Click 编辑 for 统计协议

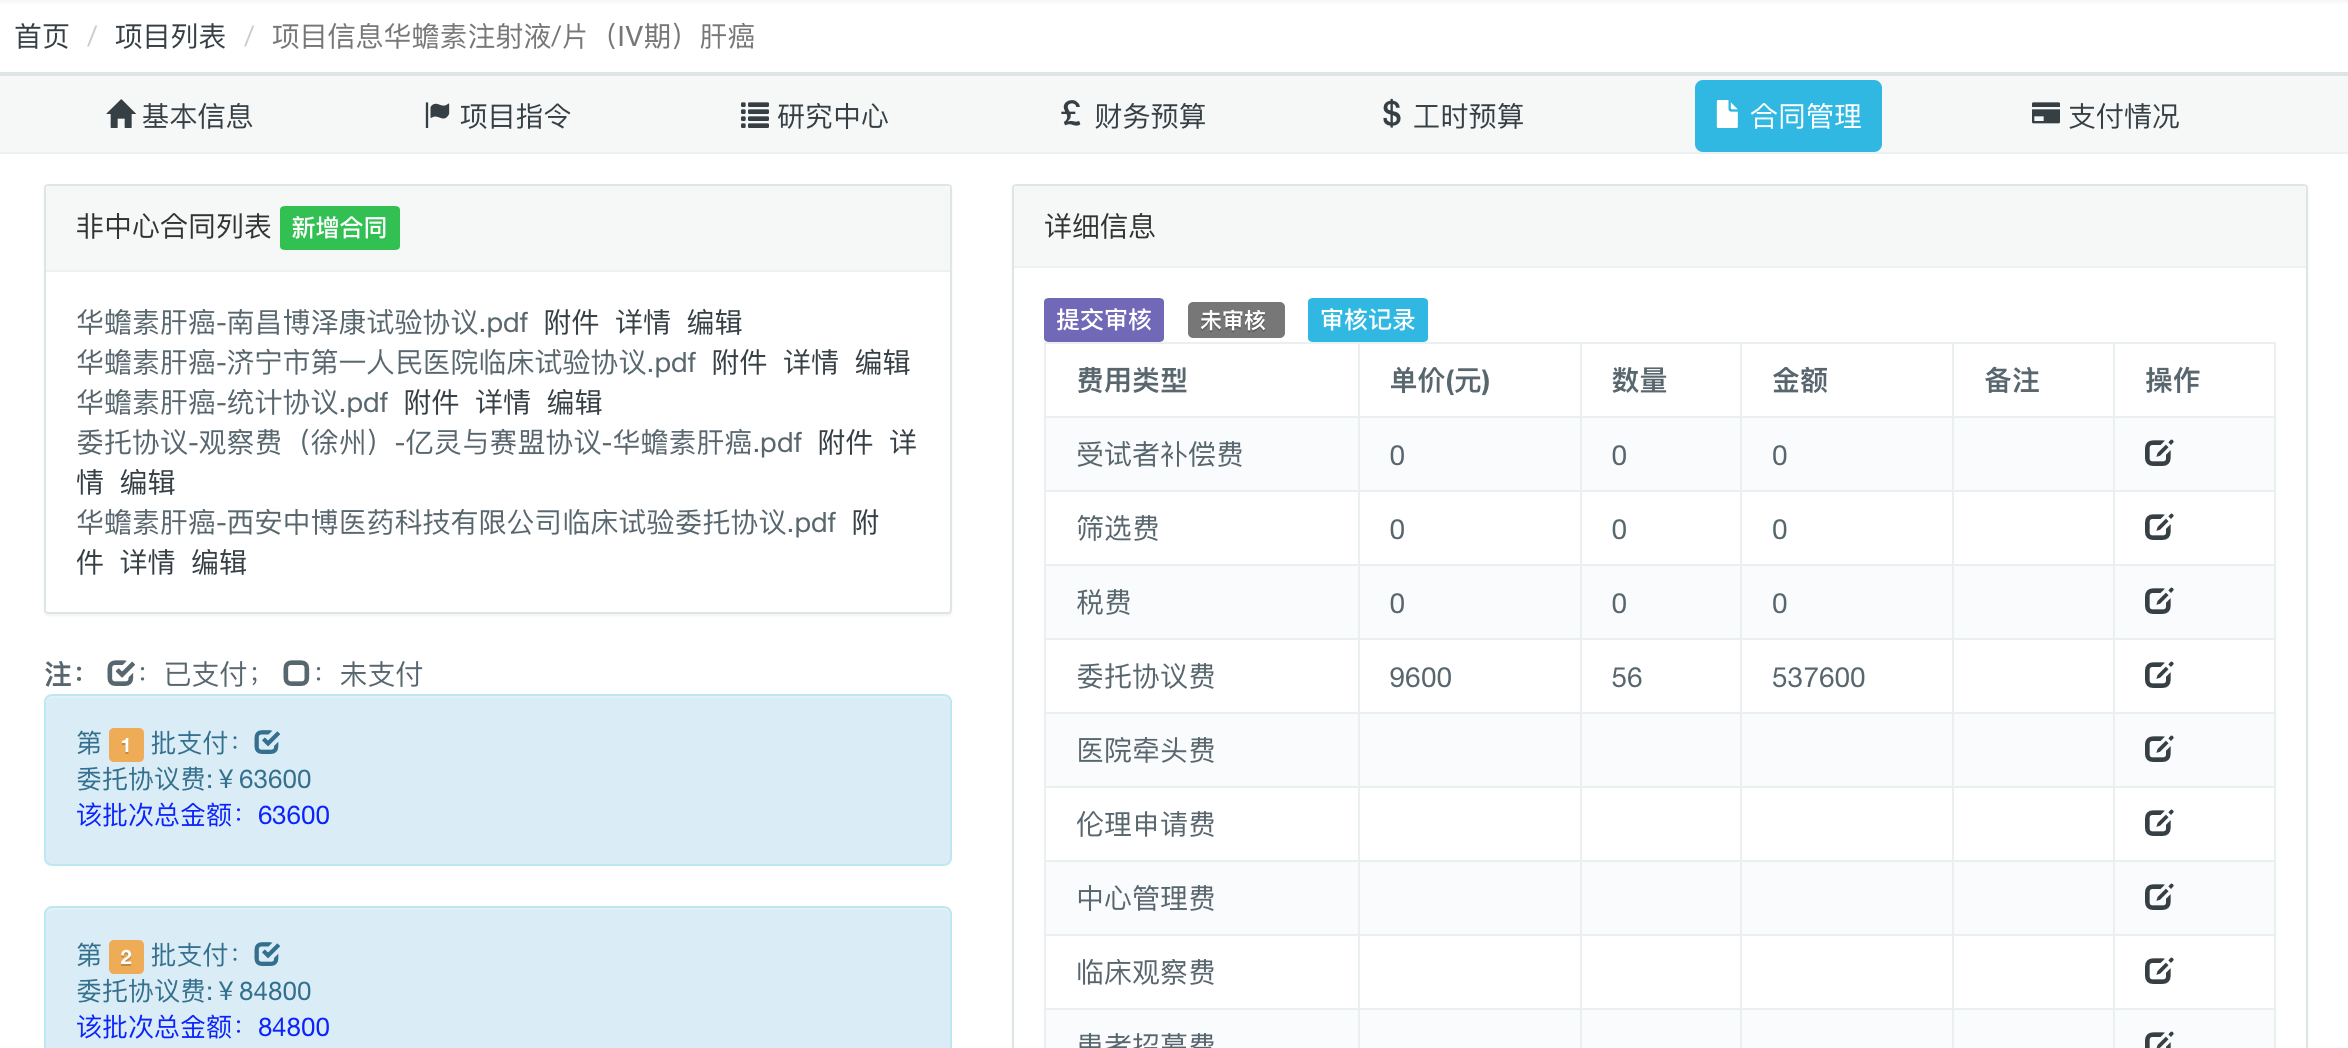coord(575,402)
